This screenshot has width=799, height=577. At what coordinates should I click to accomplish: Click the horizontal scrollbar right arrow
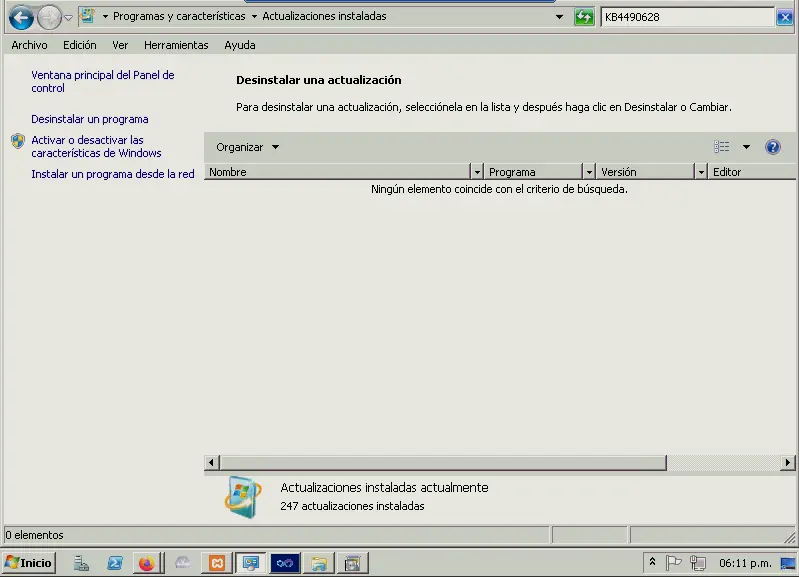click(x=788, y=463)
